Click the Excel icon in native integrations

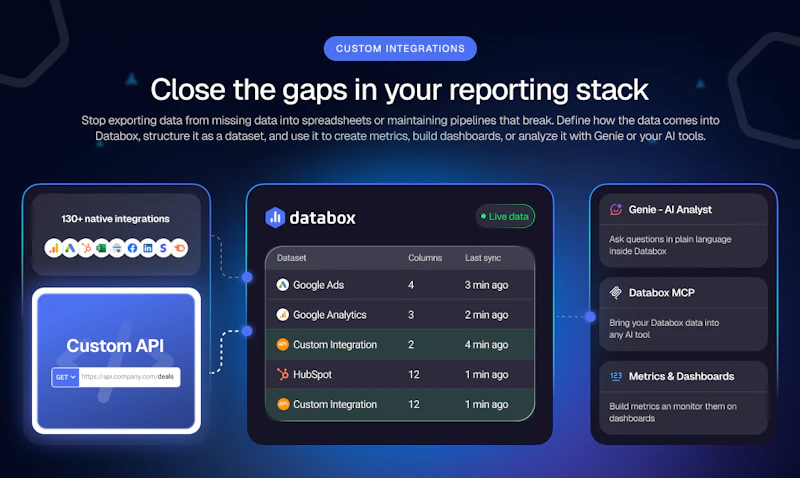[101, 248]
